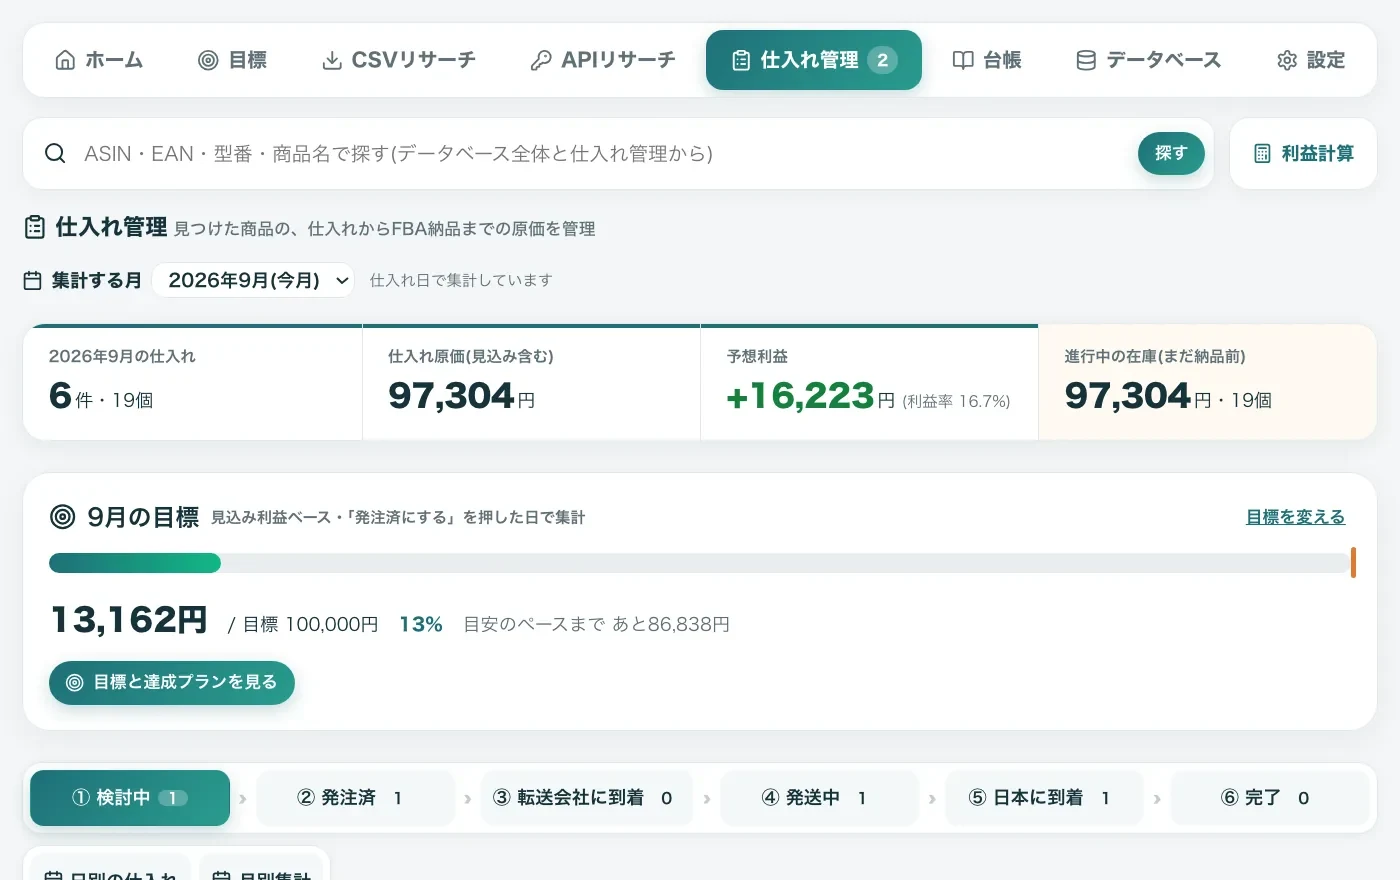Open 設定 via the gear icon
The width and height of the screenshot is (1400, 880).
coord(1287,60)
